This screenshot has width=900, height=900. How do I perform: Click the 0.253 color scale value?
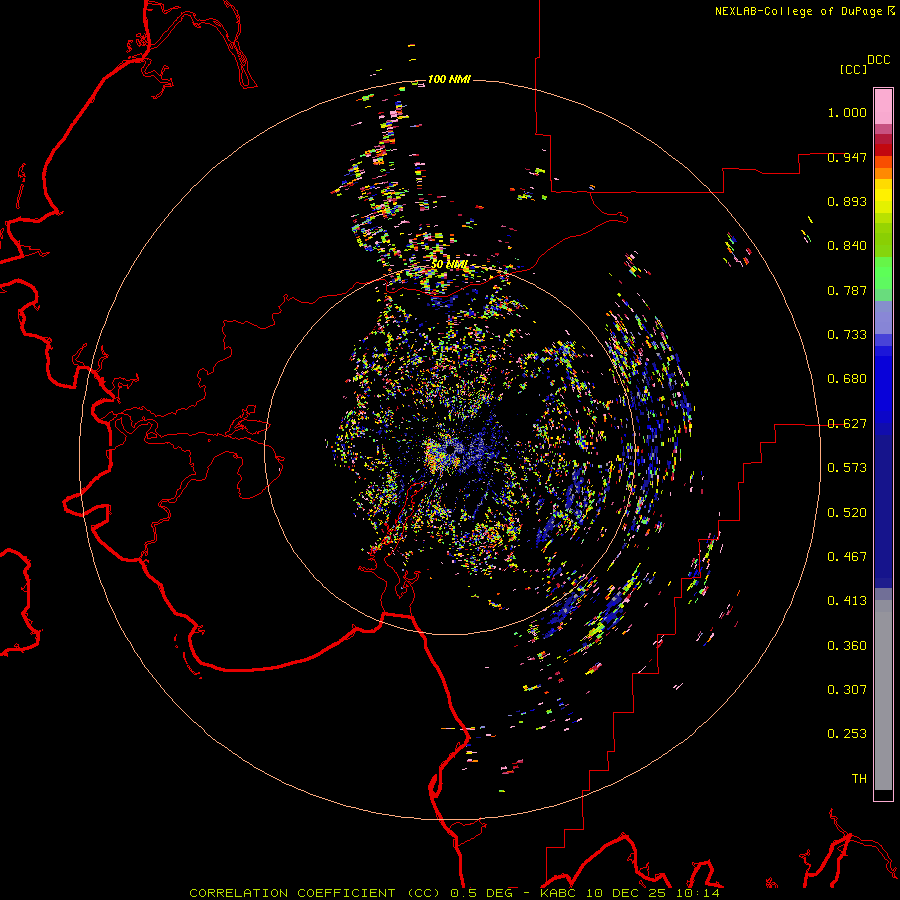tap(847, 734)
